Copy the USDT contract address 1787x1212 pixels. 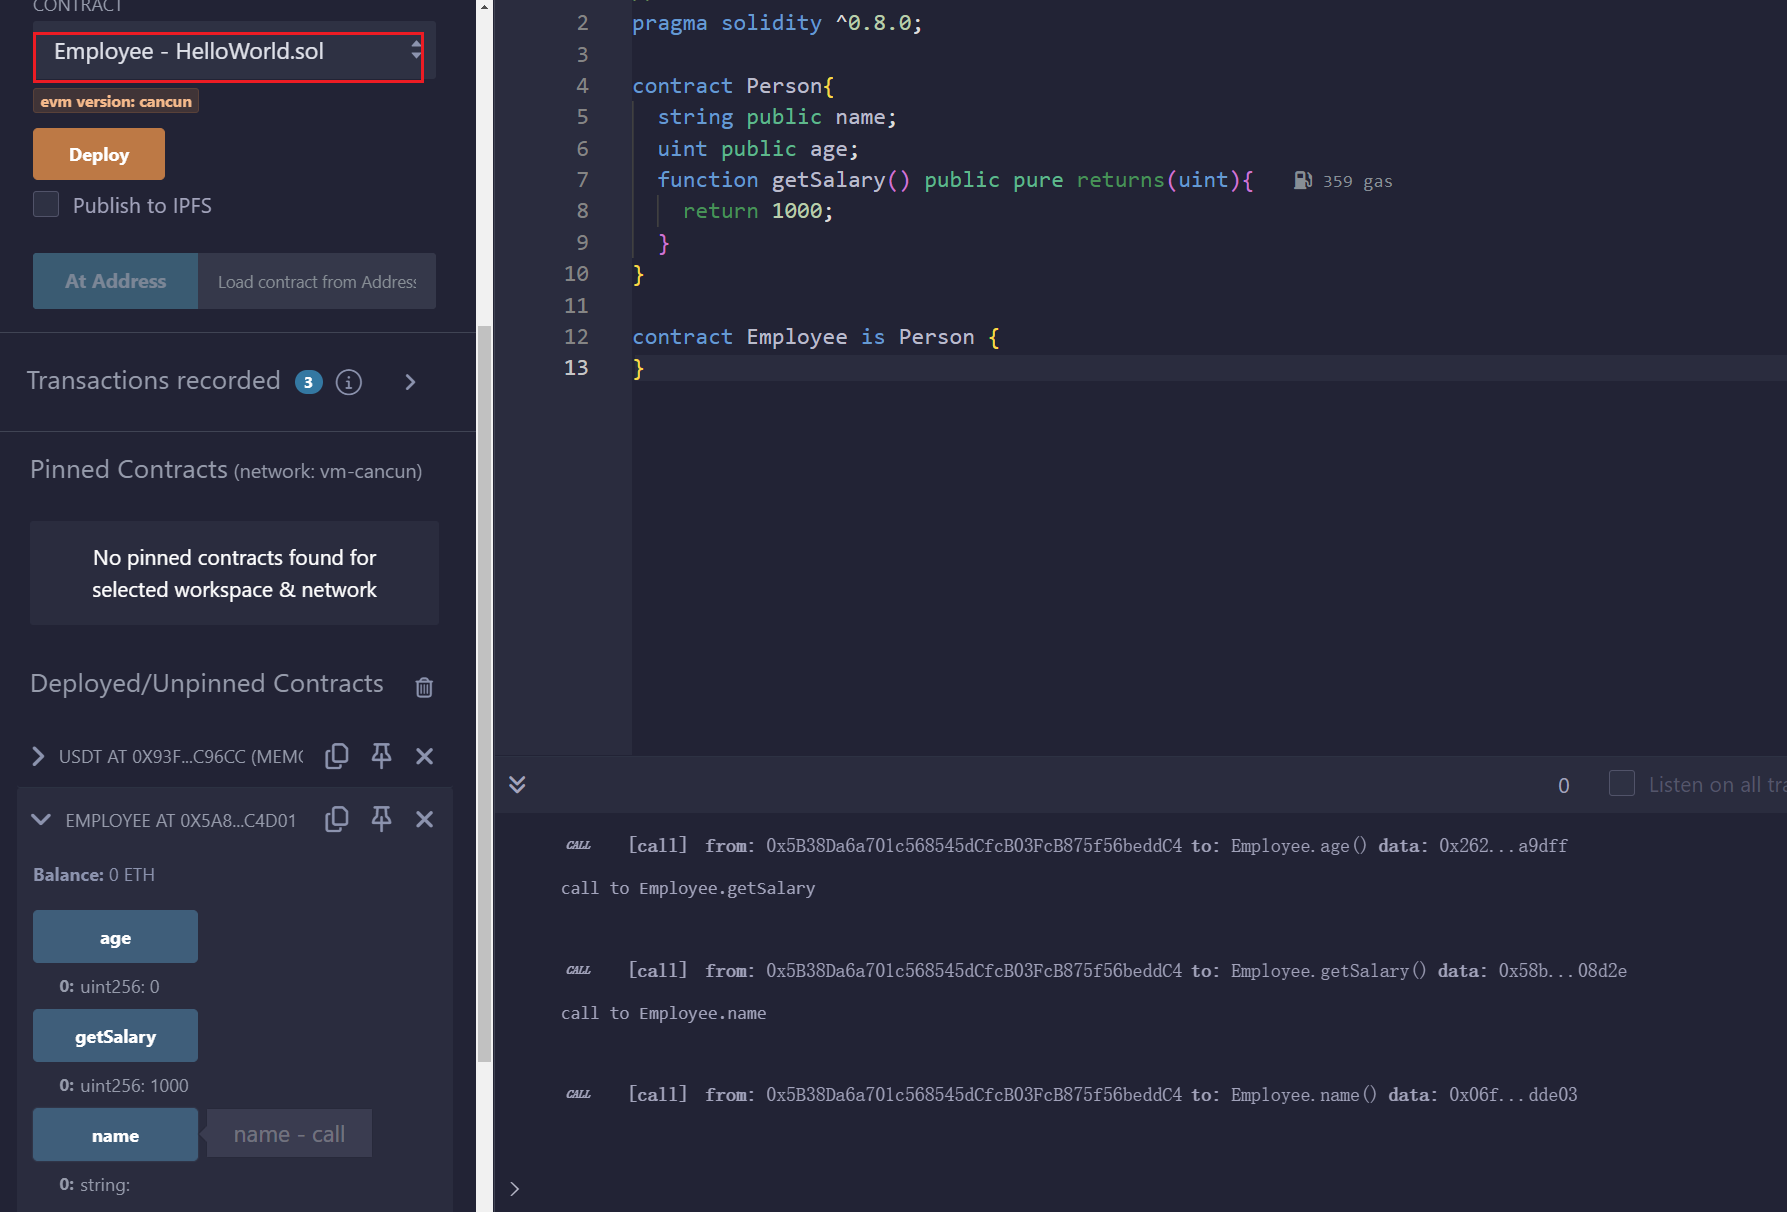coord(337,756)
